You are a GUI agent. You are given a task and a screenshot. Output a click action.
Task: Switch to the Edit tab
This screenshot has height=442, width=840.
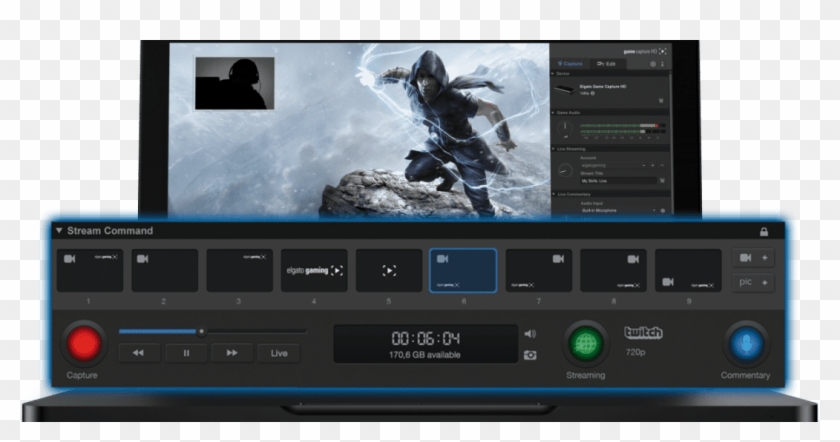[606, 64]
